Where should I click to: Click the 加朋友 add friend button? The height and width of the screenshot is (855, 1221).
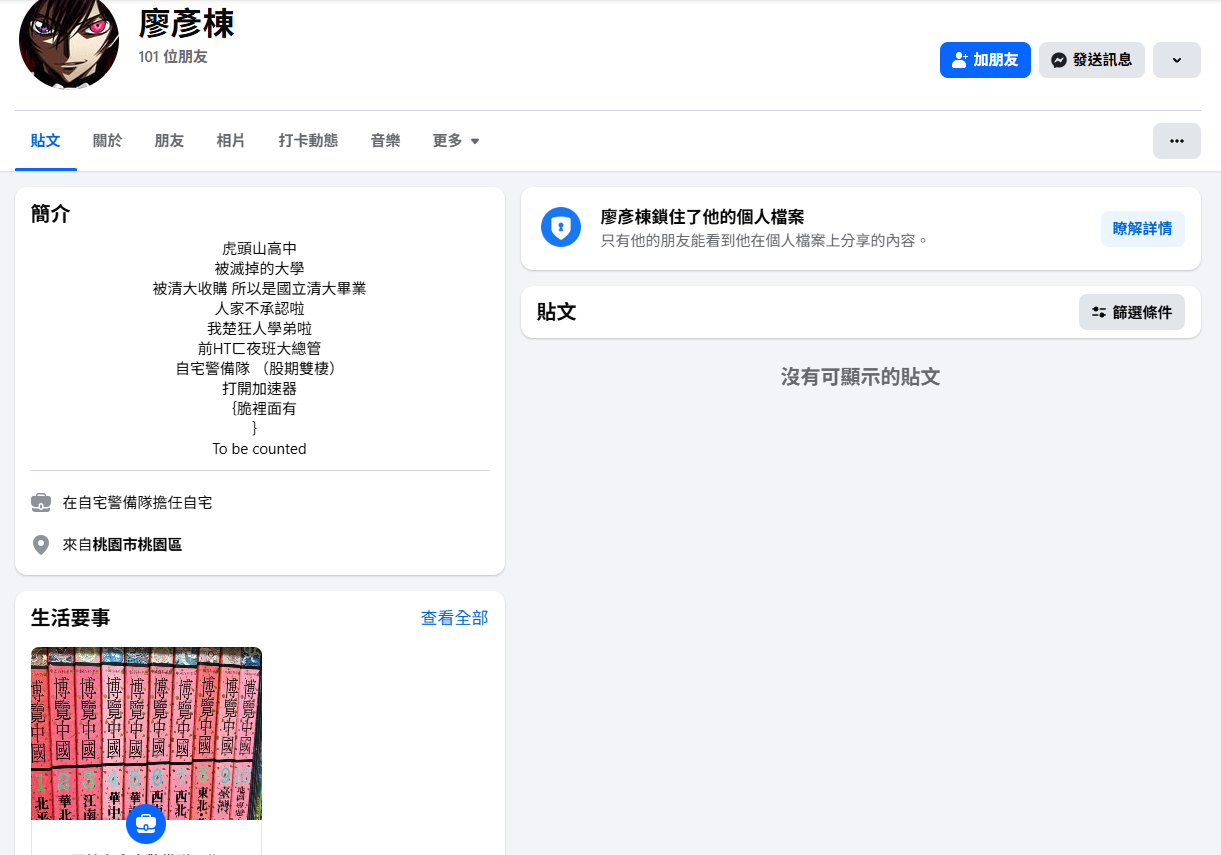point(984,60)
